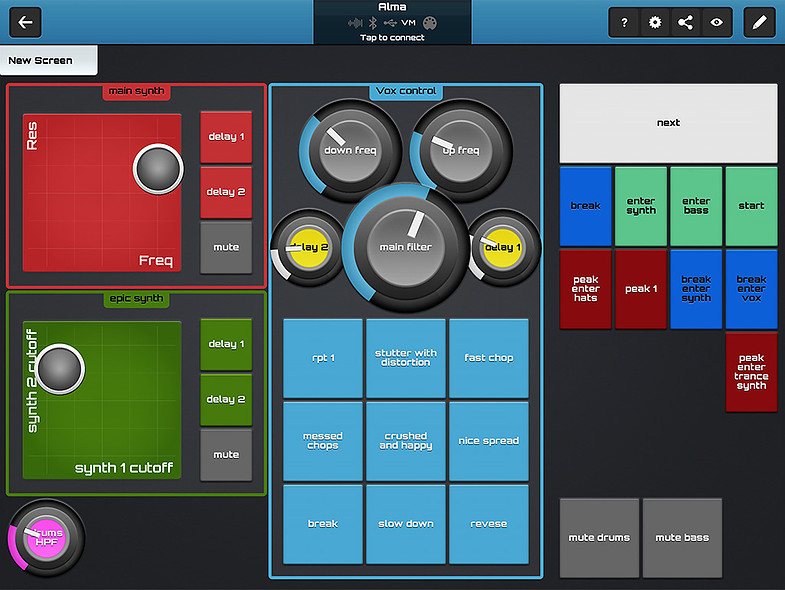The width and height of the screenshot is (785, 590).
Task: Tap the Bluetooth connection icon
Action: coord(372,23)
